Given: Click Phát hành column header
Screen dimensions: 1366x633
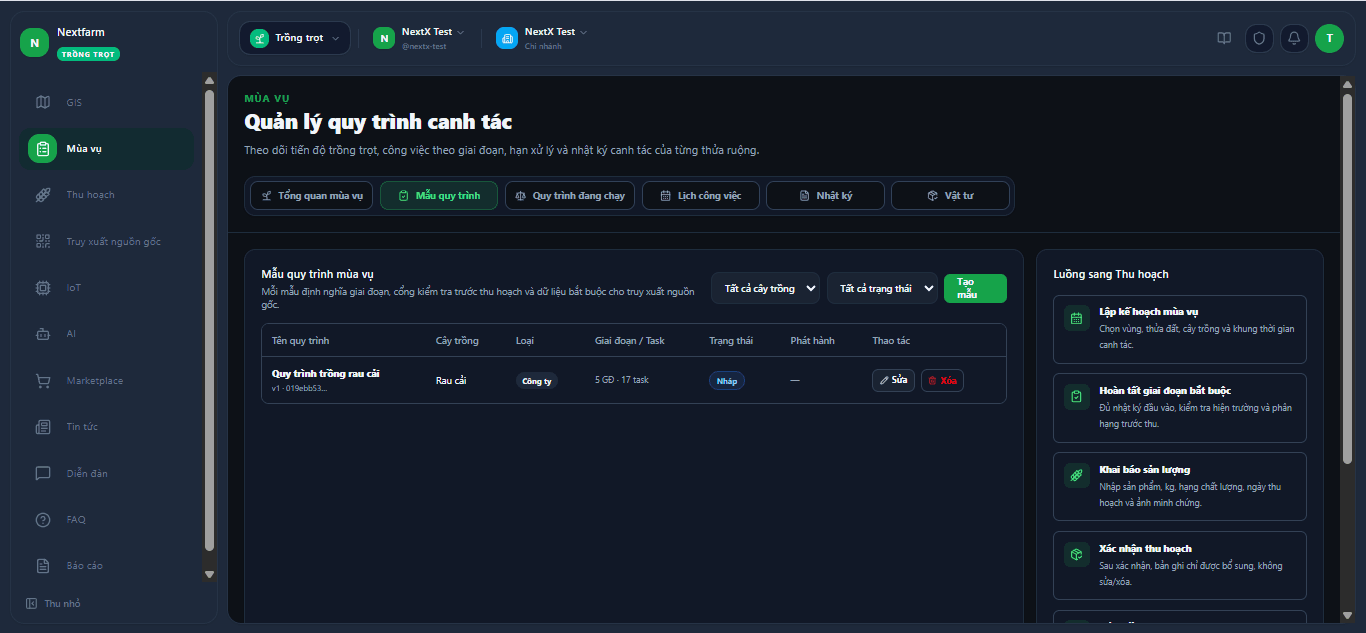Looking at the screenshot, I should [x=812, y=341].
